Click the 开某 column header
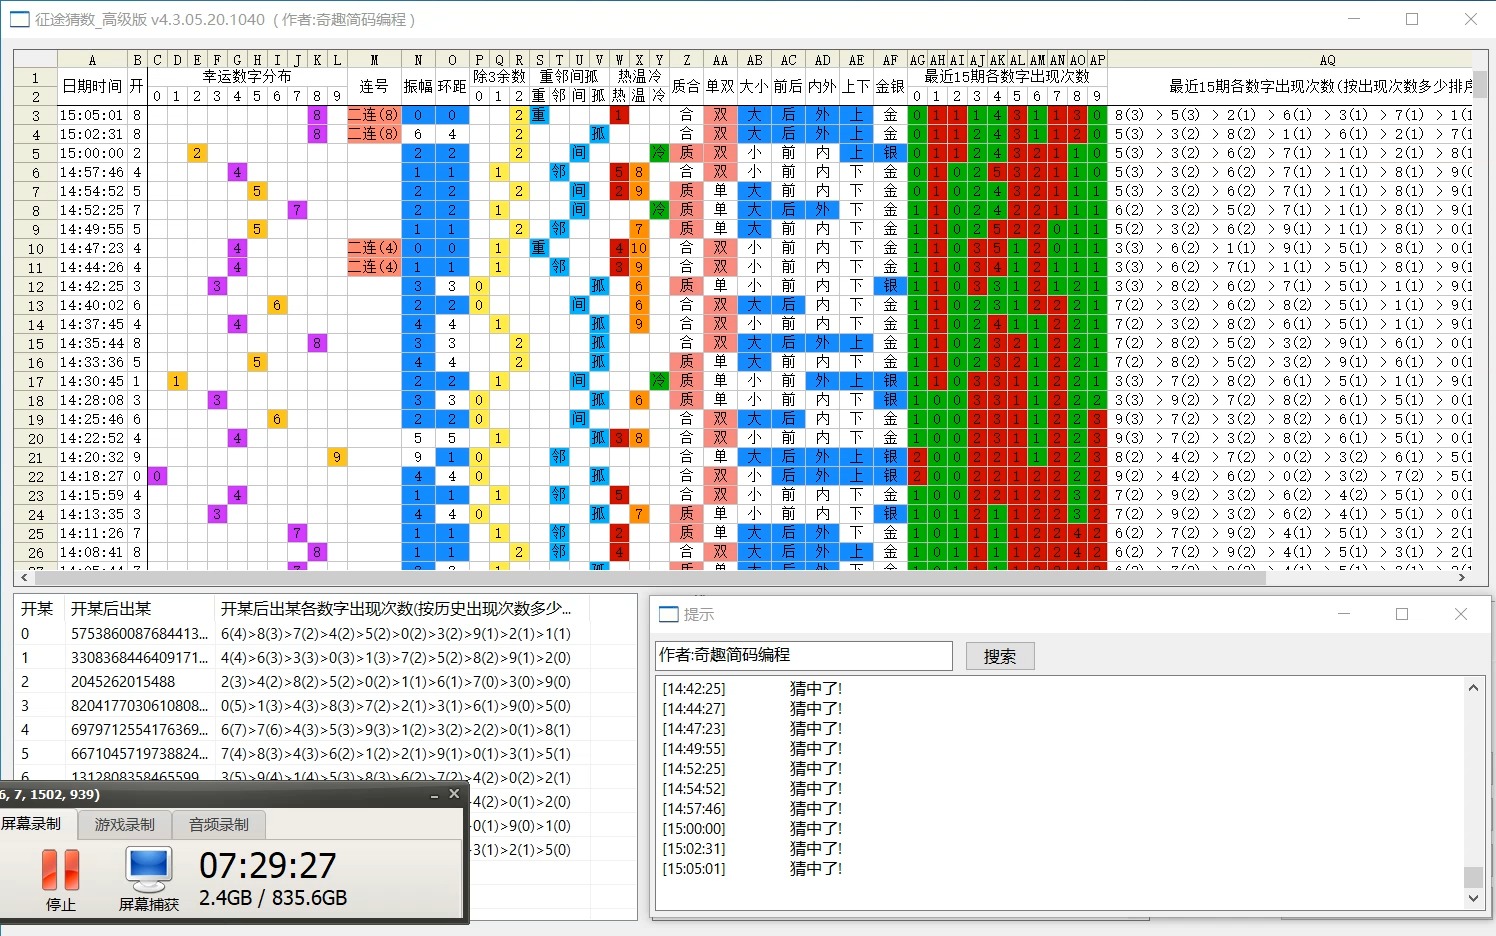This screenshot has width=1496, height=936. [x=37, y=608]
